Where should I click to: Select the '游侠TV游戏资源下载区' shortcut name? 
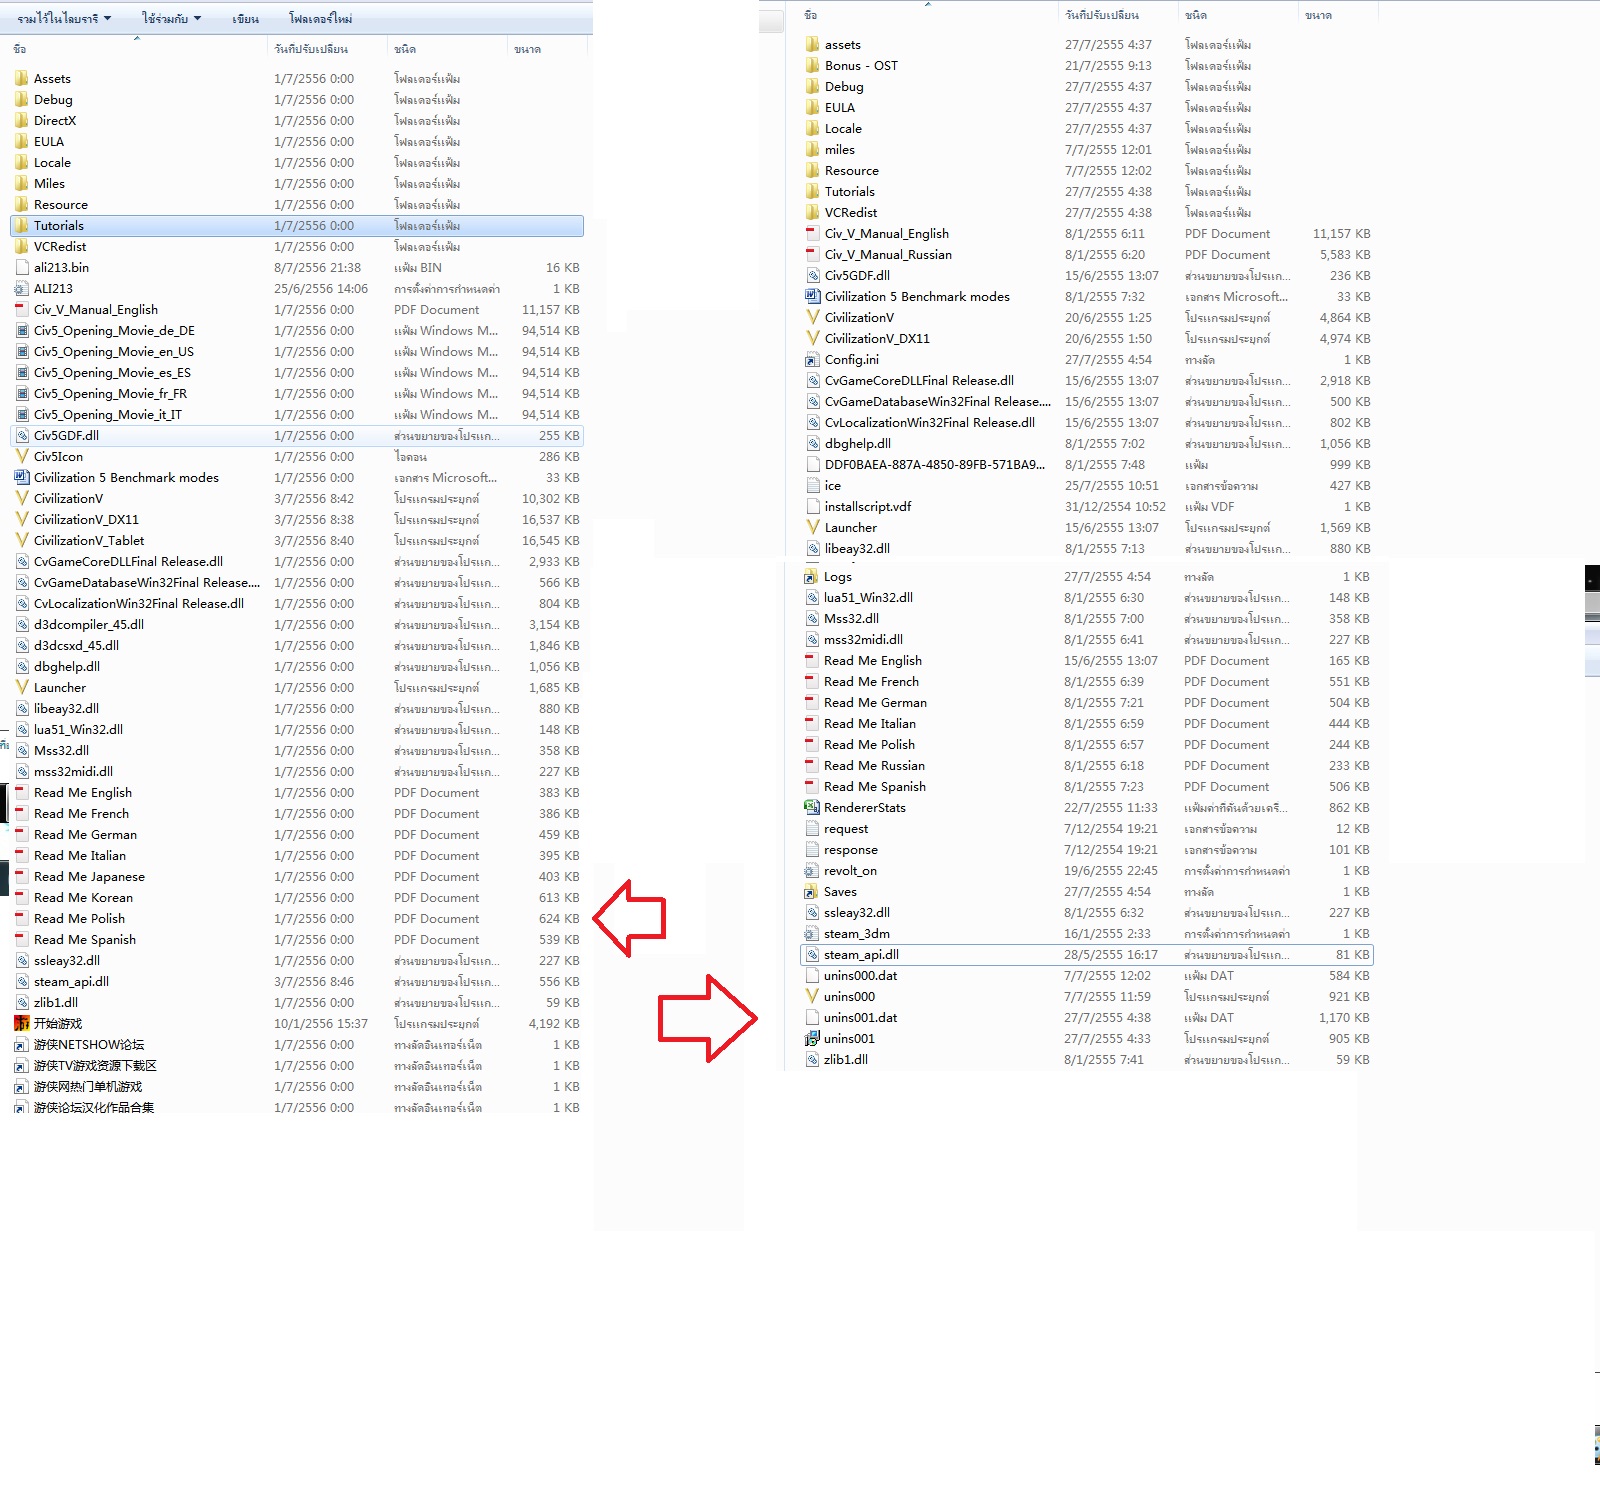[95, 1065]
